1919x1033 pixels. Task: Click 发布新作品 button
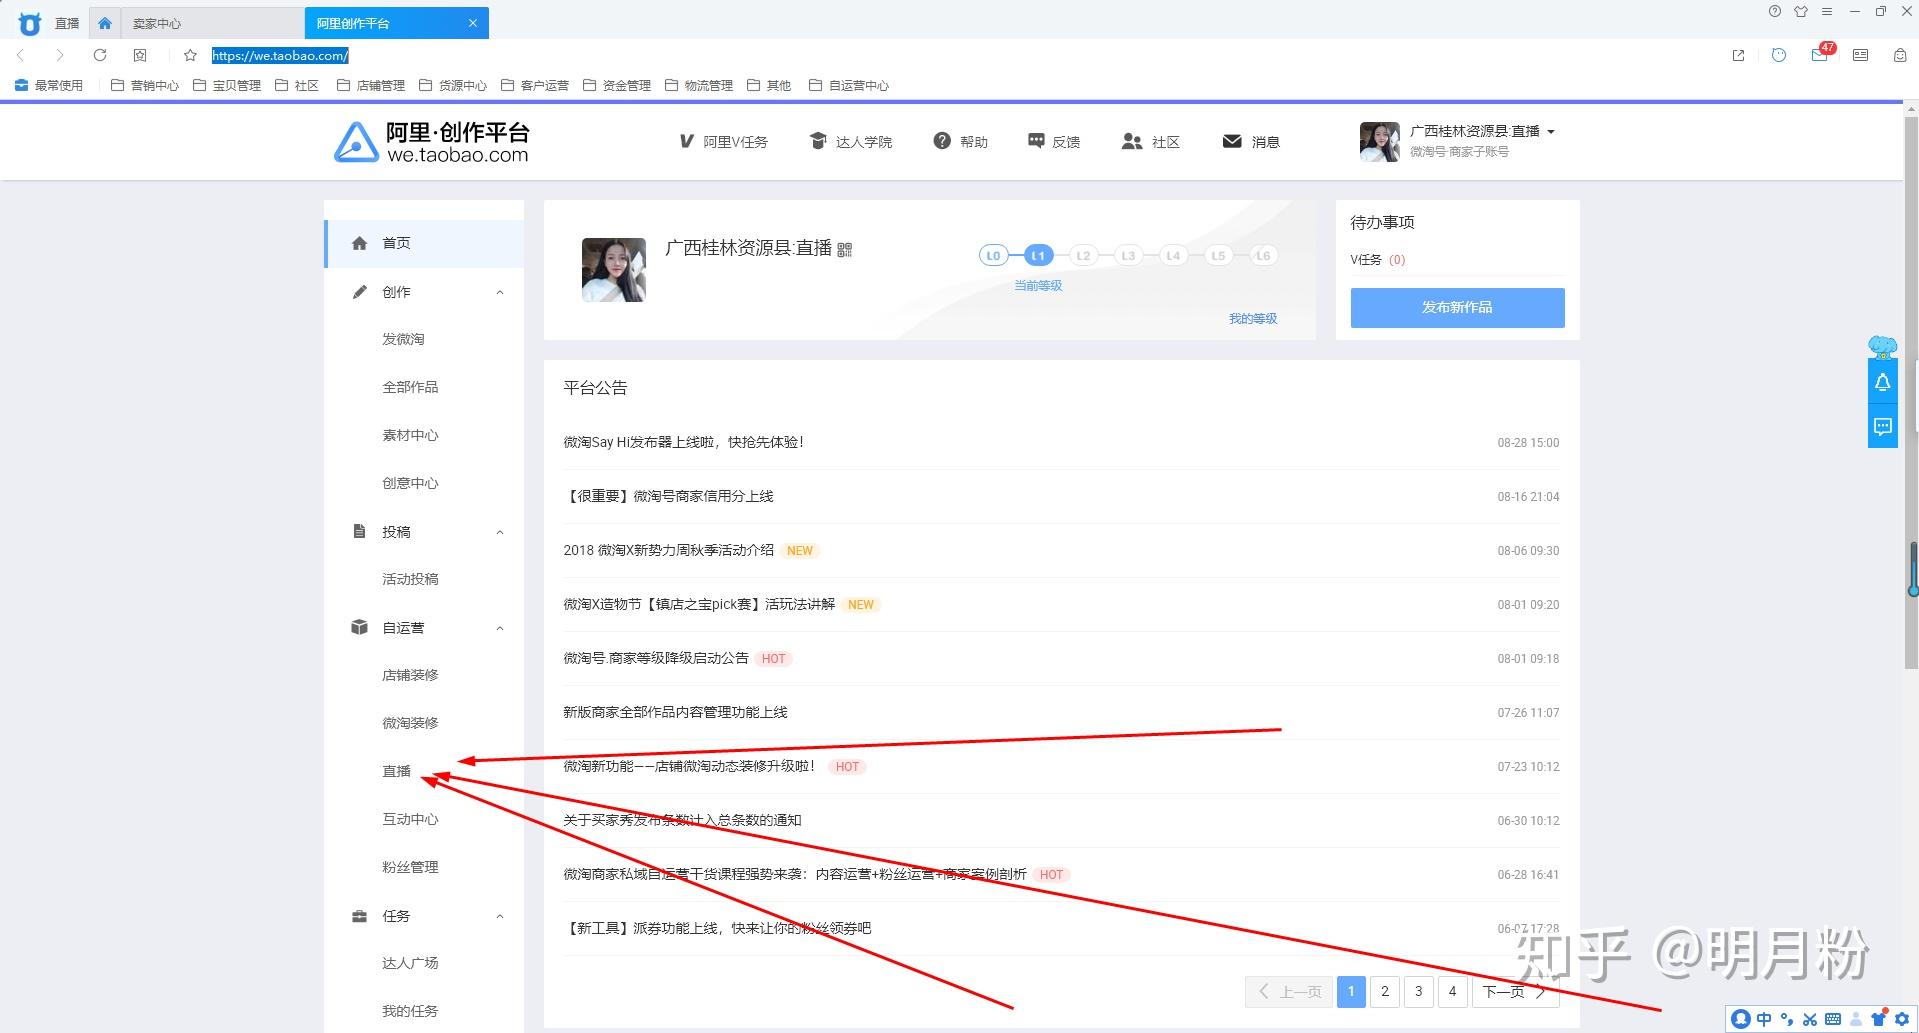tap(1457, 308)
